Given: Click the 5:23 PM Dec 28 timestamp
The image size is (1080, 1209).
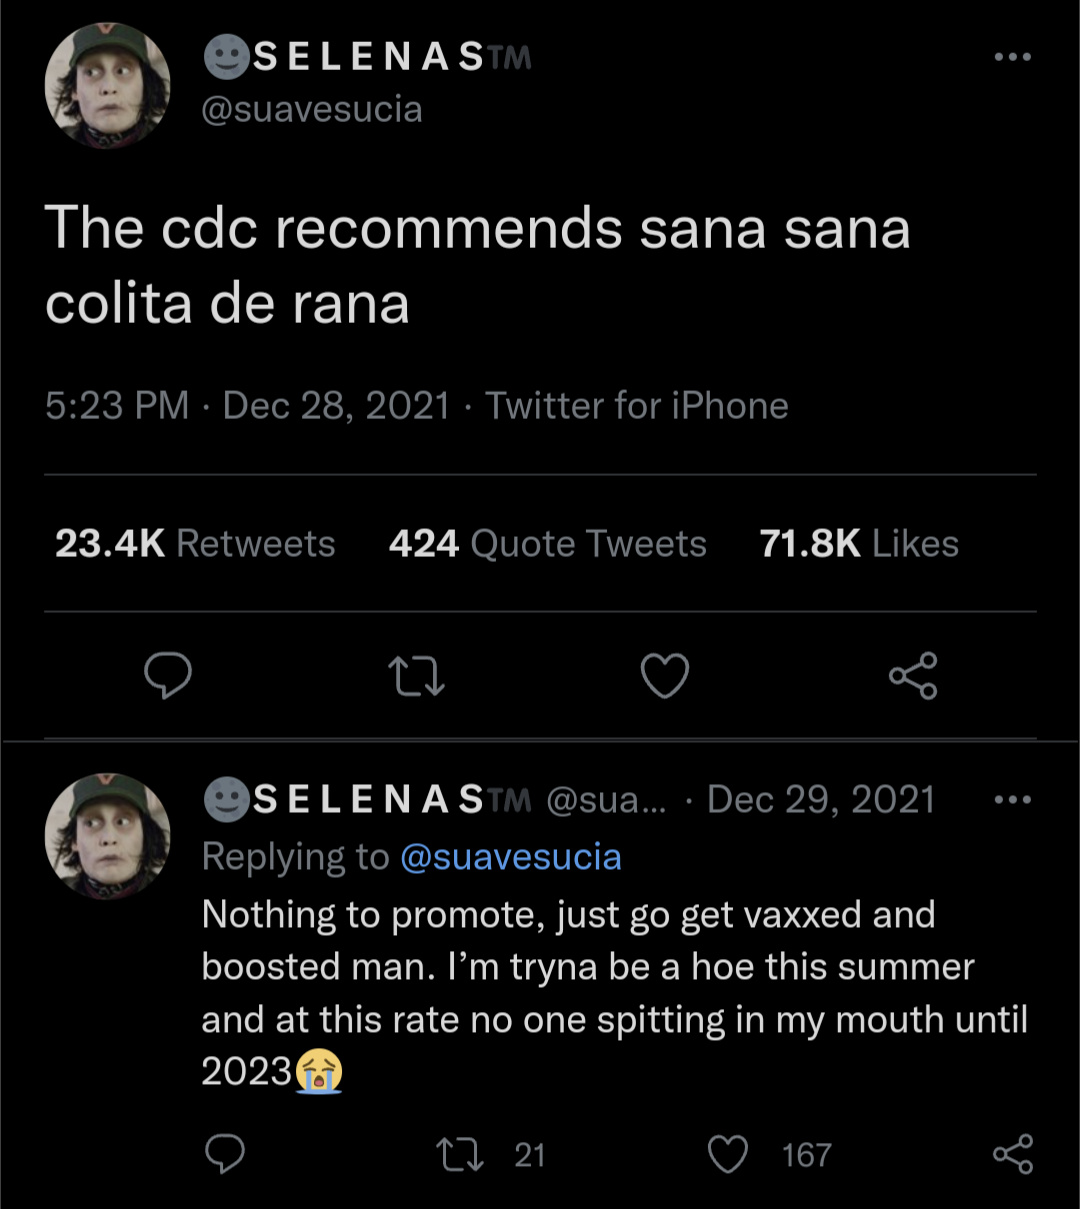Looking at the screenshot, I should click(247, 406).
